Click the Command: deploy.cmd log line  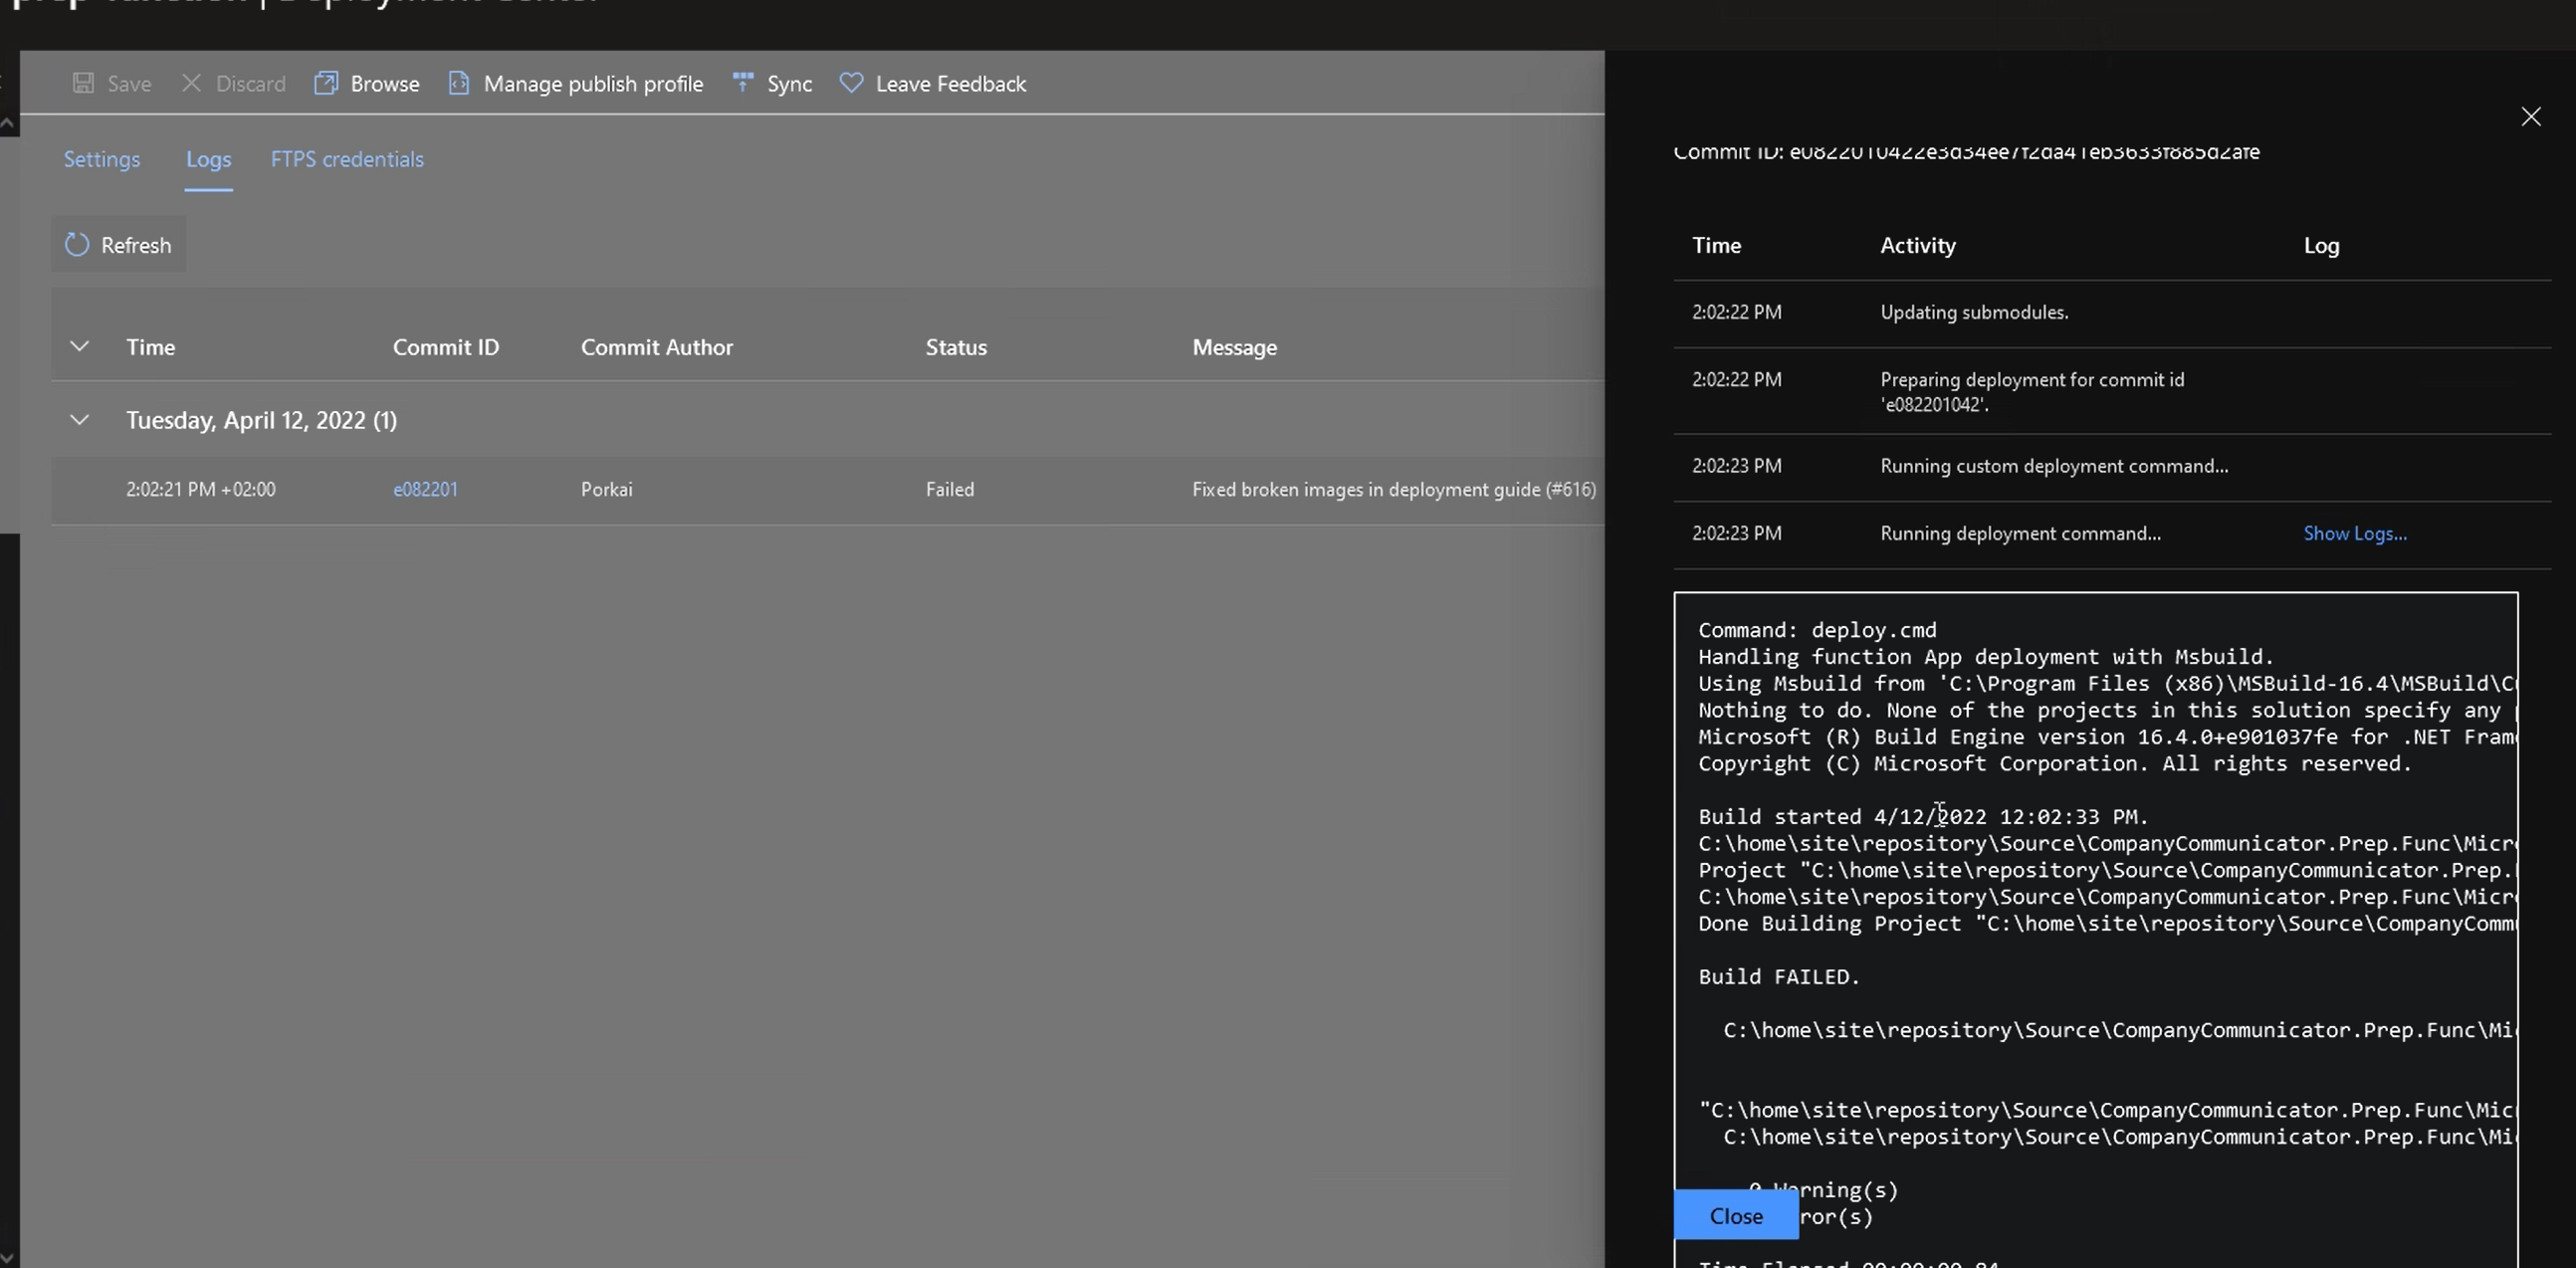tap(1817, 631)
